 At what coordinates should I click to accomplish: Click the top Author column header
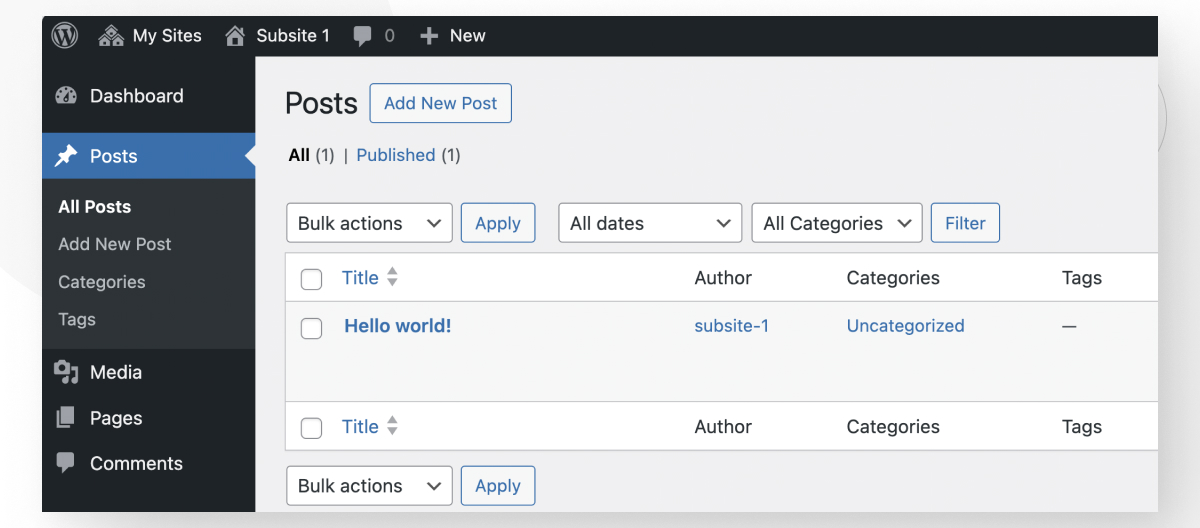[x=723, y=278]
